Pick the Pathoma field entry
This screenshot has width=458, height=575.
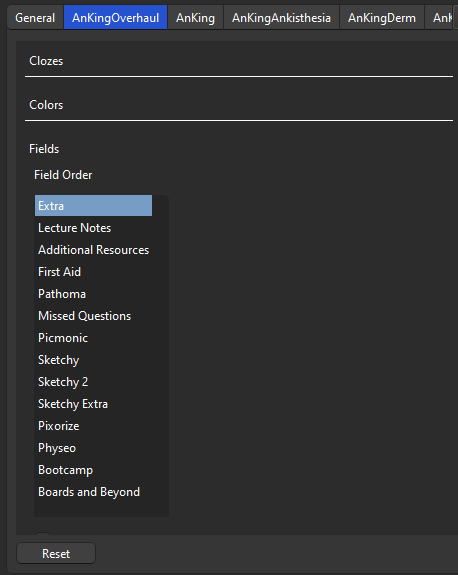(x=94, y=294)
